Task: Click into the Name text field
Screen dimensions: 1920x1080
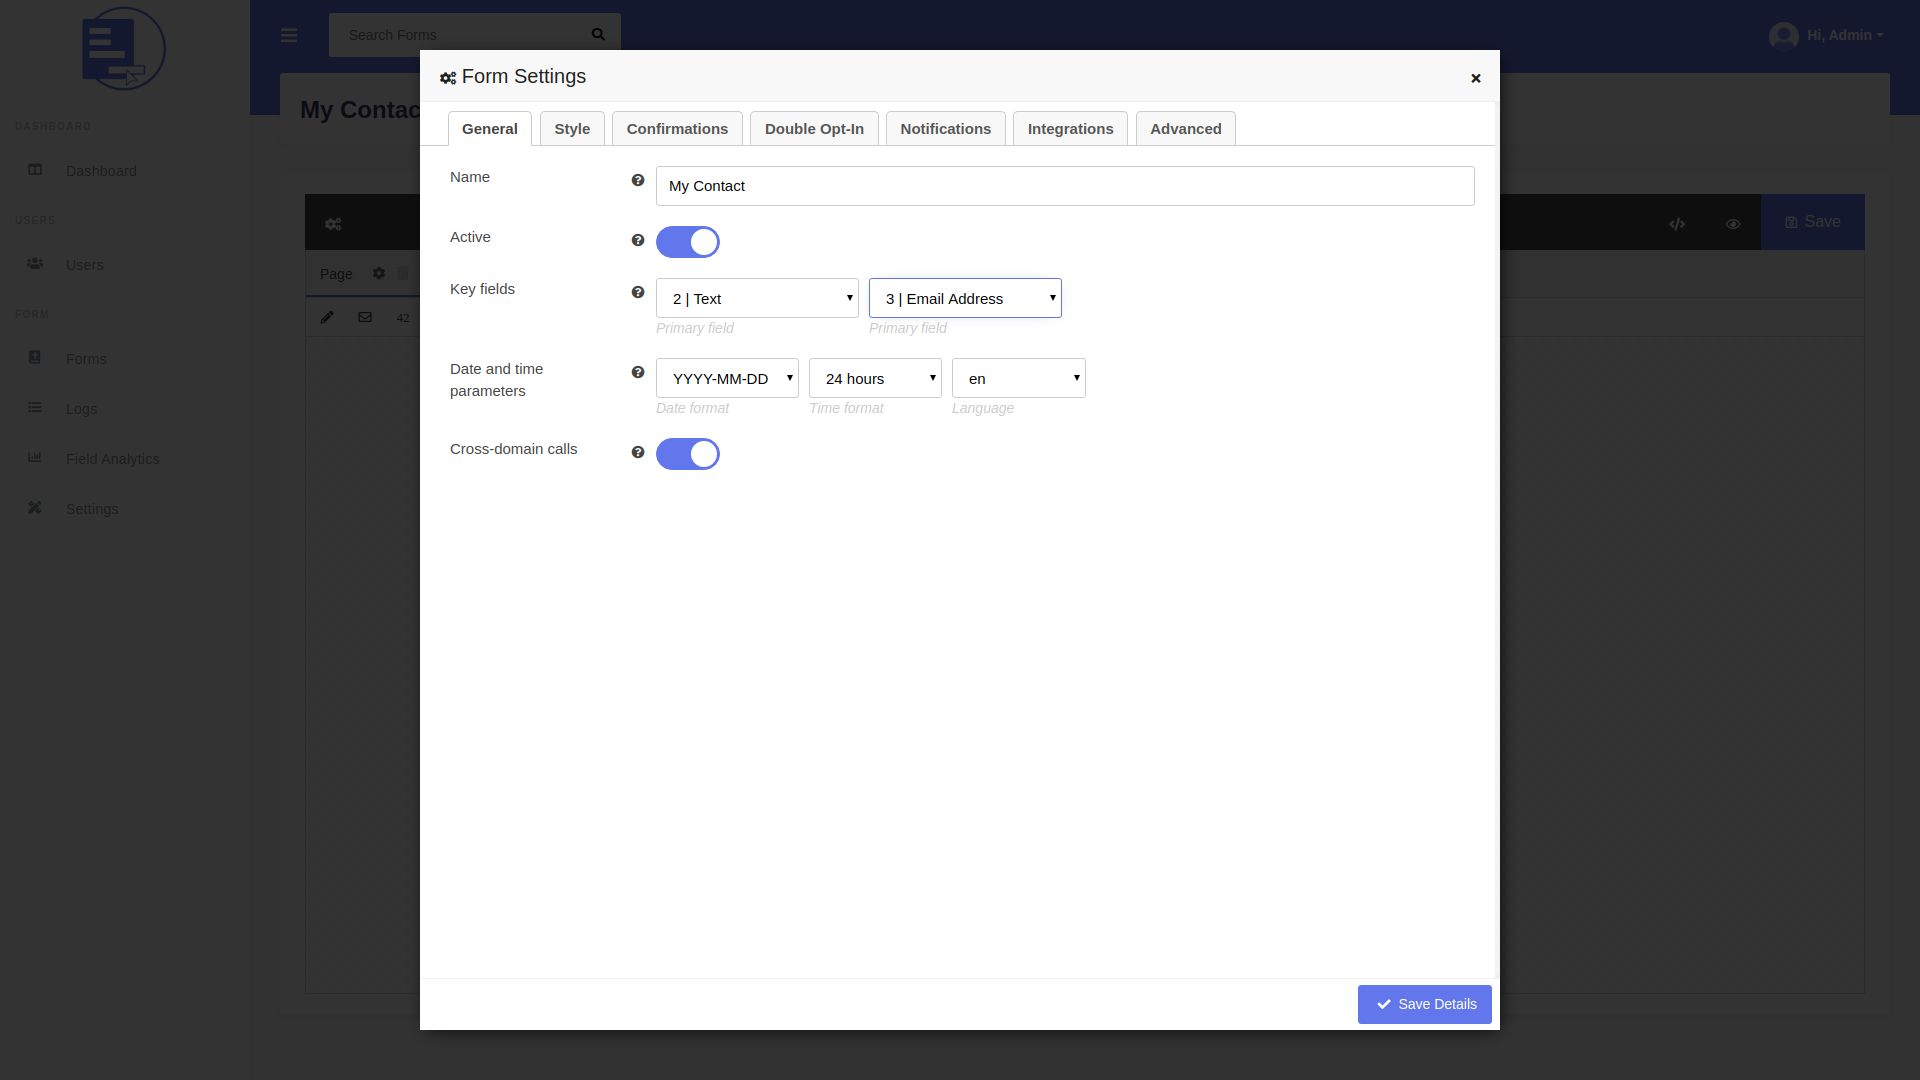Action: (1064, 186)
